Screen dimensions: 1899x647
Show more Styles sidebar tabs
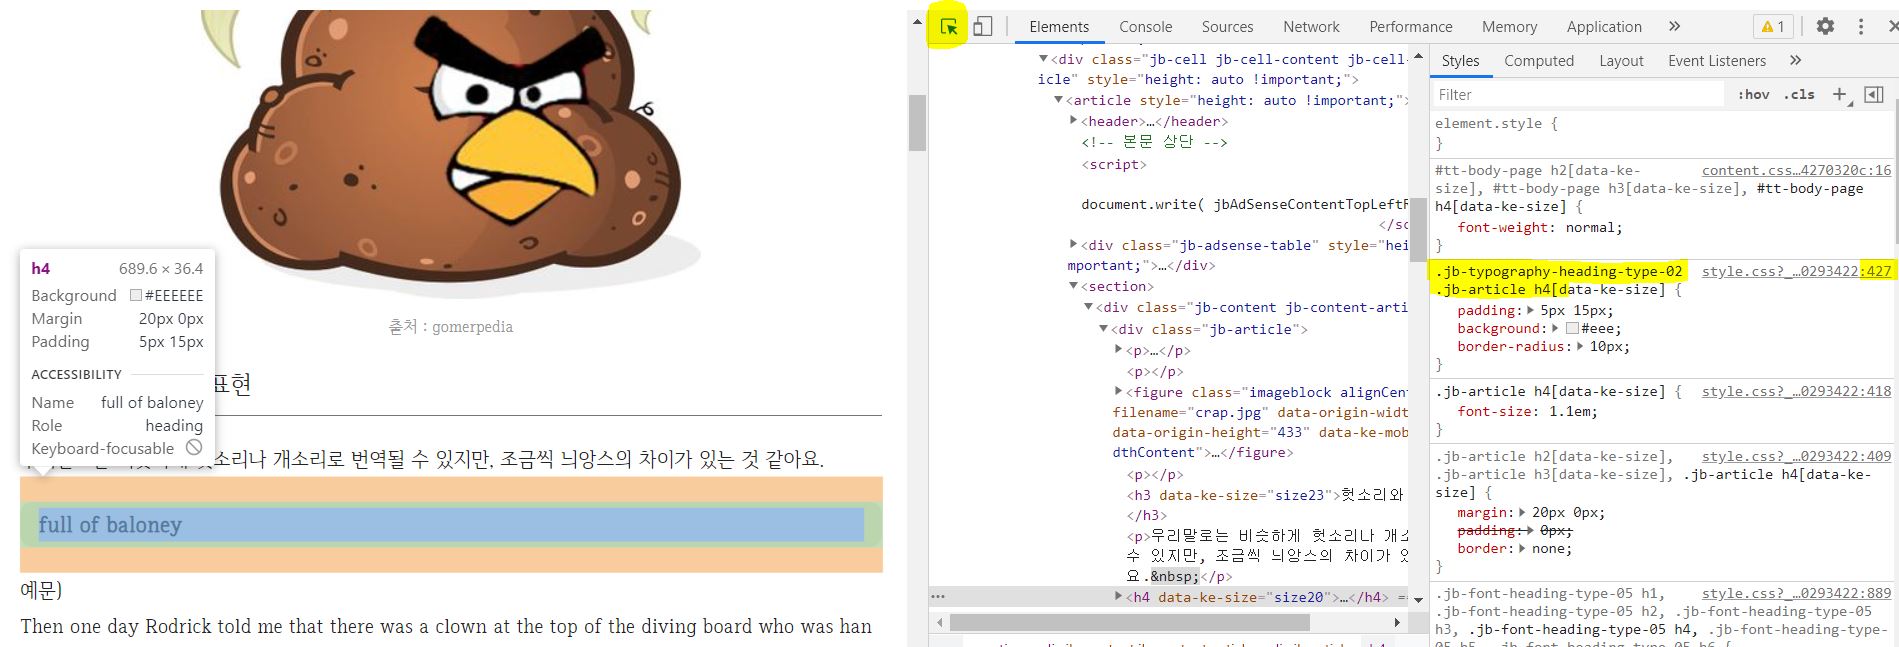(x=1795, y=61)
